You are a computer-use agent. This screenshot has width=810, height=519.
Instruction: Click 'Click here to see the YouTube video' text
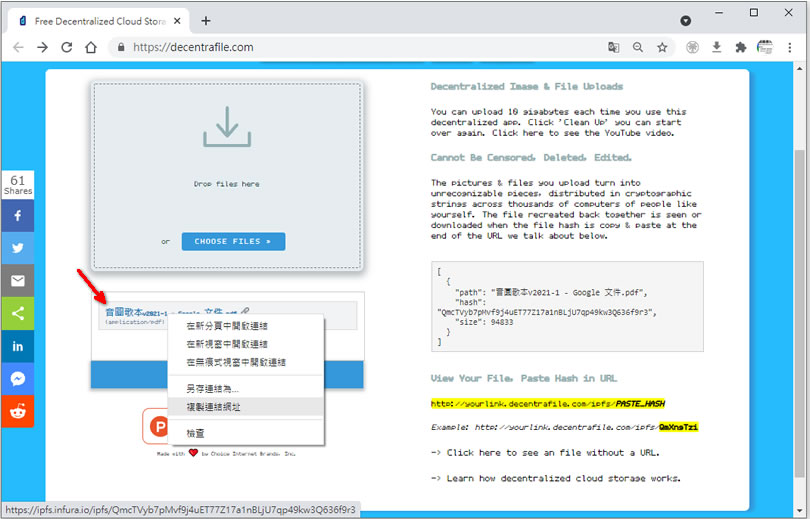[x=583, y=133]
